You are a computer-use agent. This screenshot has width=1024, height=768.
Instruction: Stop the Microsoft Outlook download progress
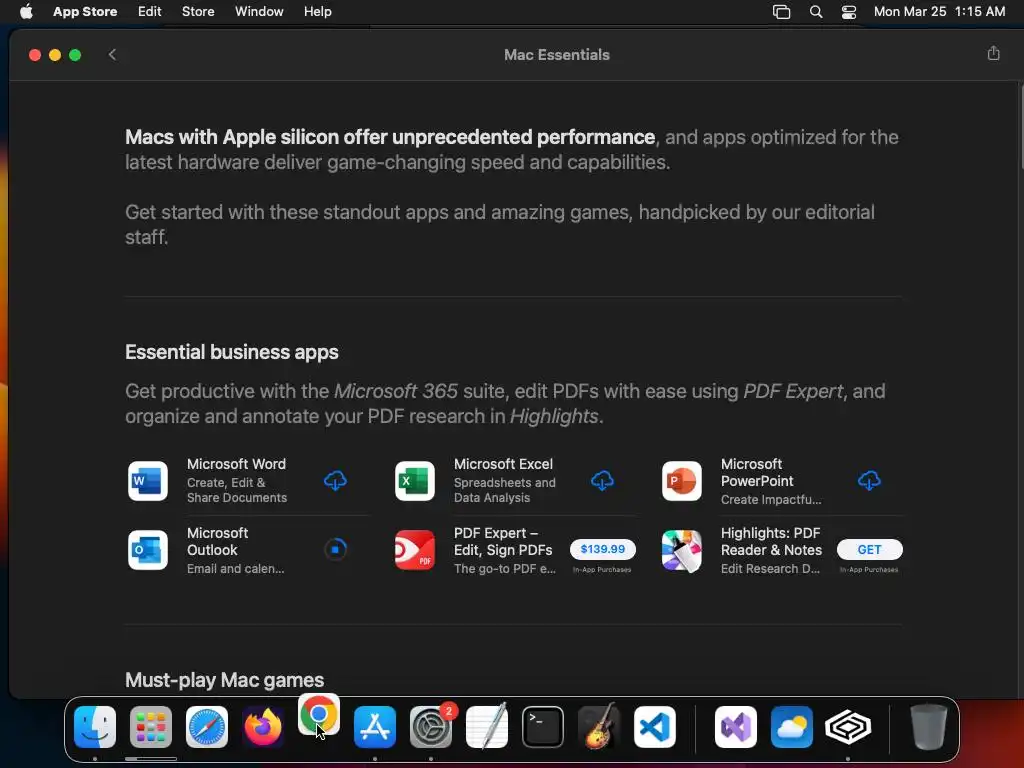pos(335,549)
